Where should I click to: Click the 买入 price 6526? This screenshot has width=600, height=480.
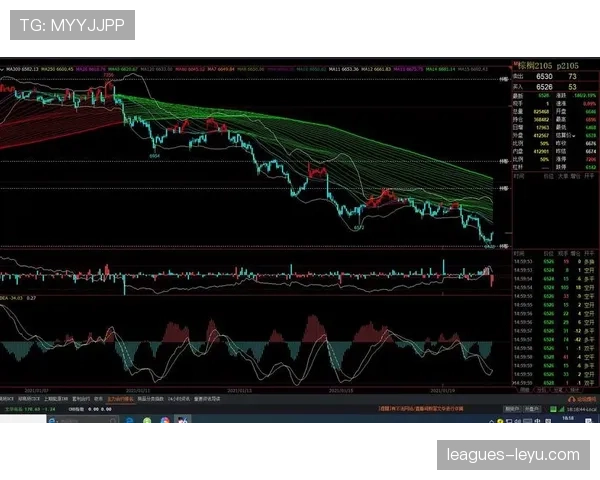545,87
